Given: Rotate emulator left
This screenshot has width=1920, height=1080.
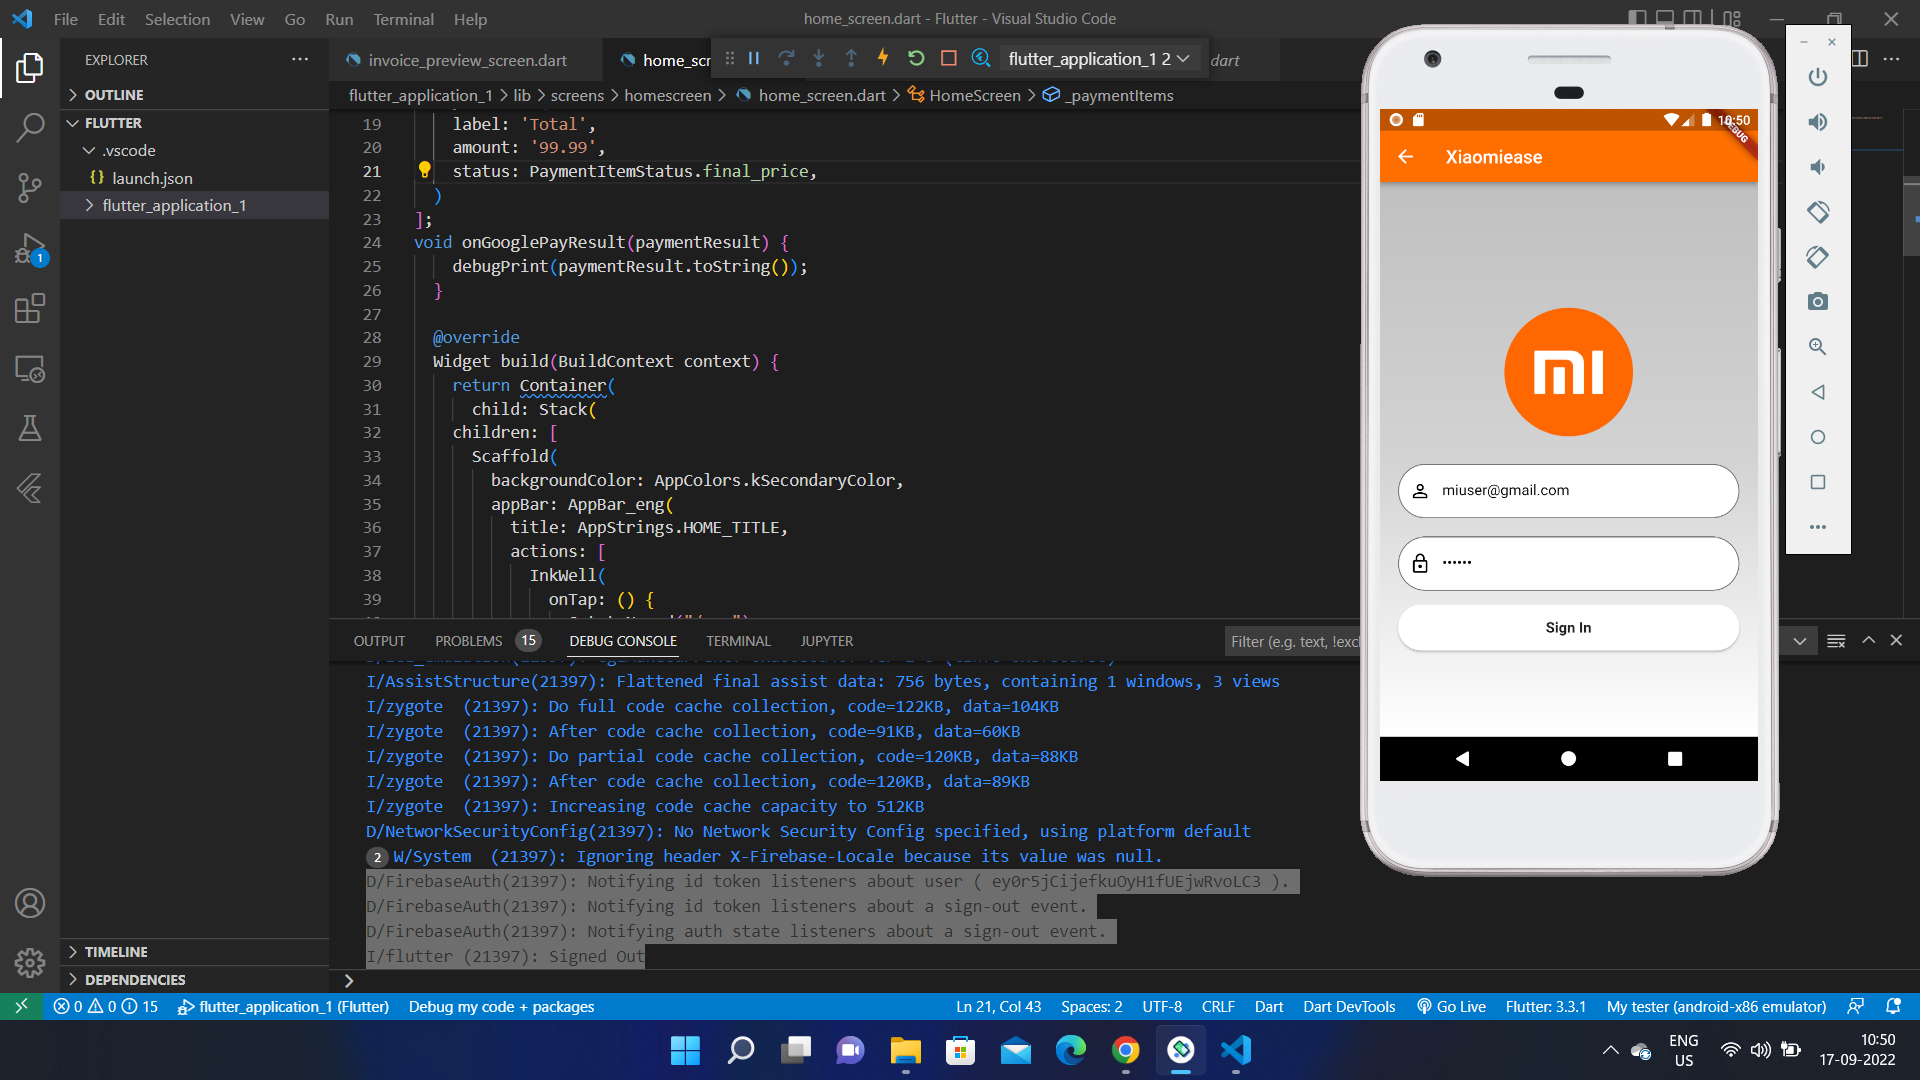Looking at the screenshot, I should point(1818,212).
